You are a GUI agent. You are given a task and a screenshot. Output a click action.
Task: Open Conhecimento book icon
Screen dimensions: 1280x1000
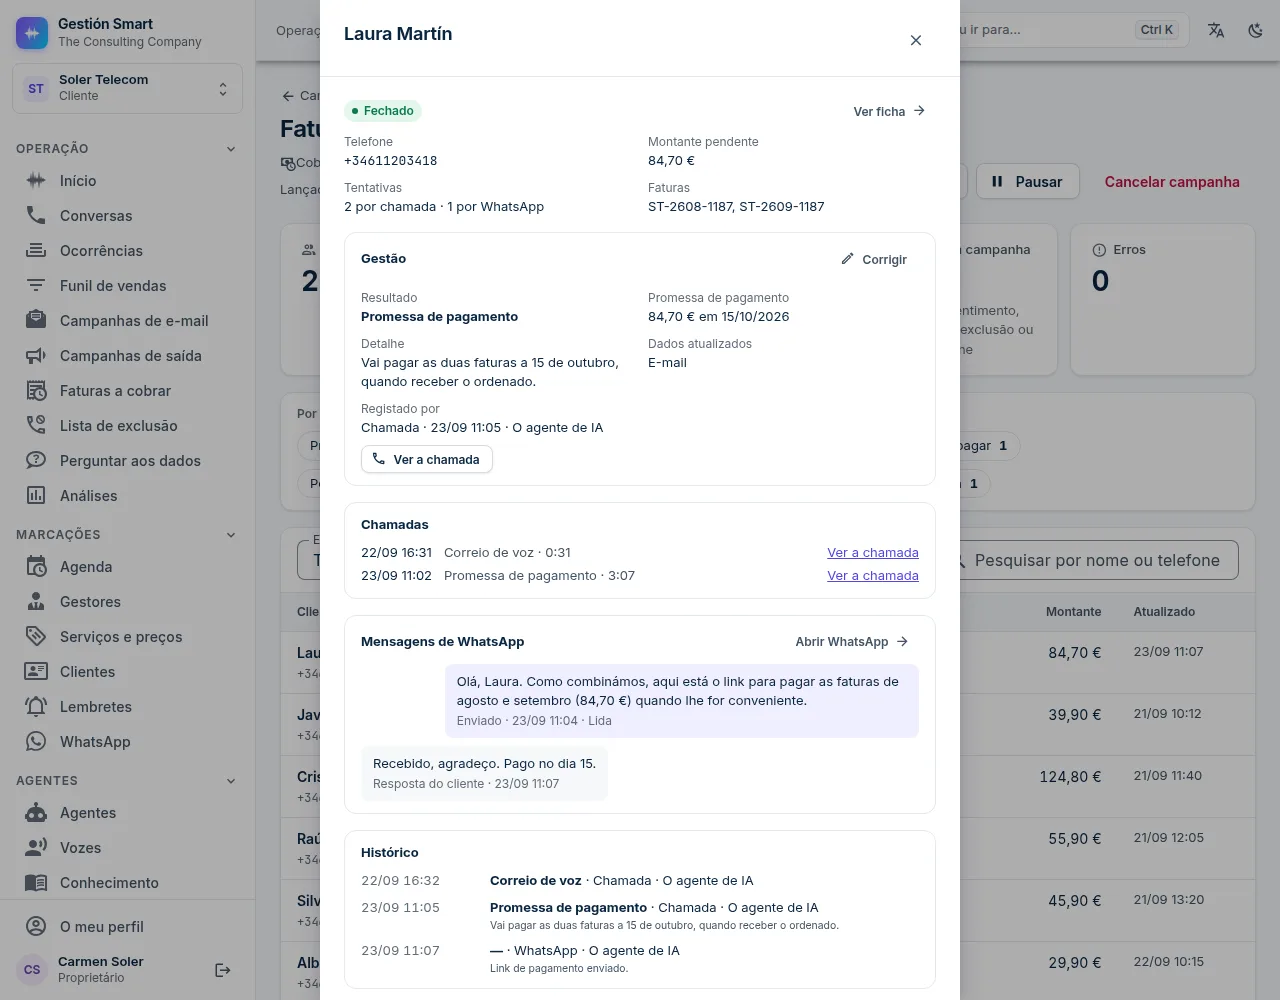[x=36, y=883]
